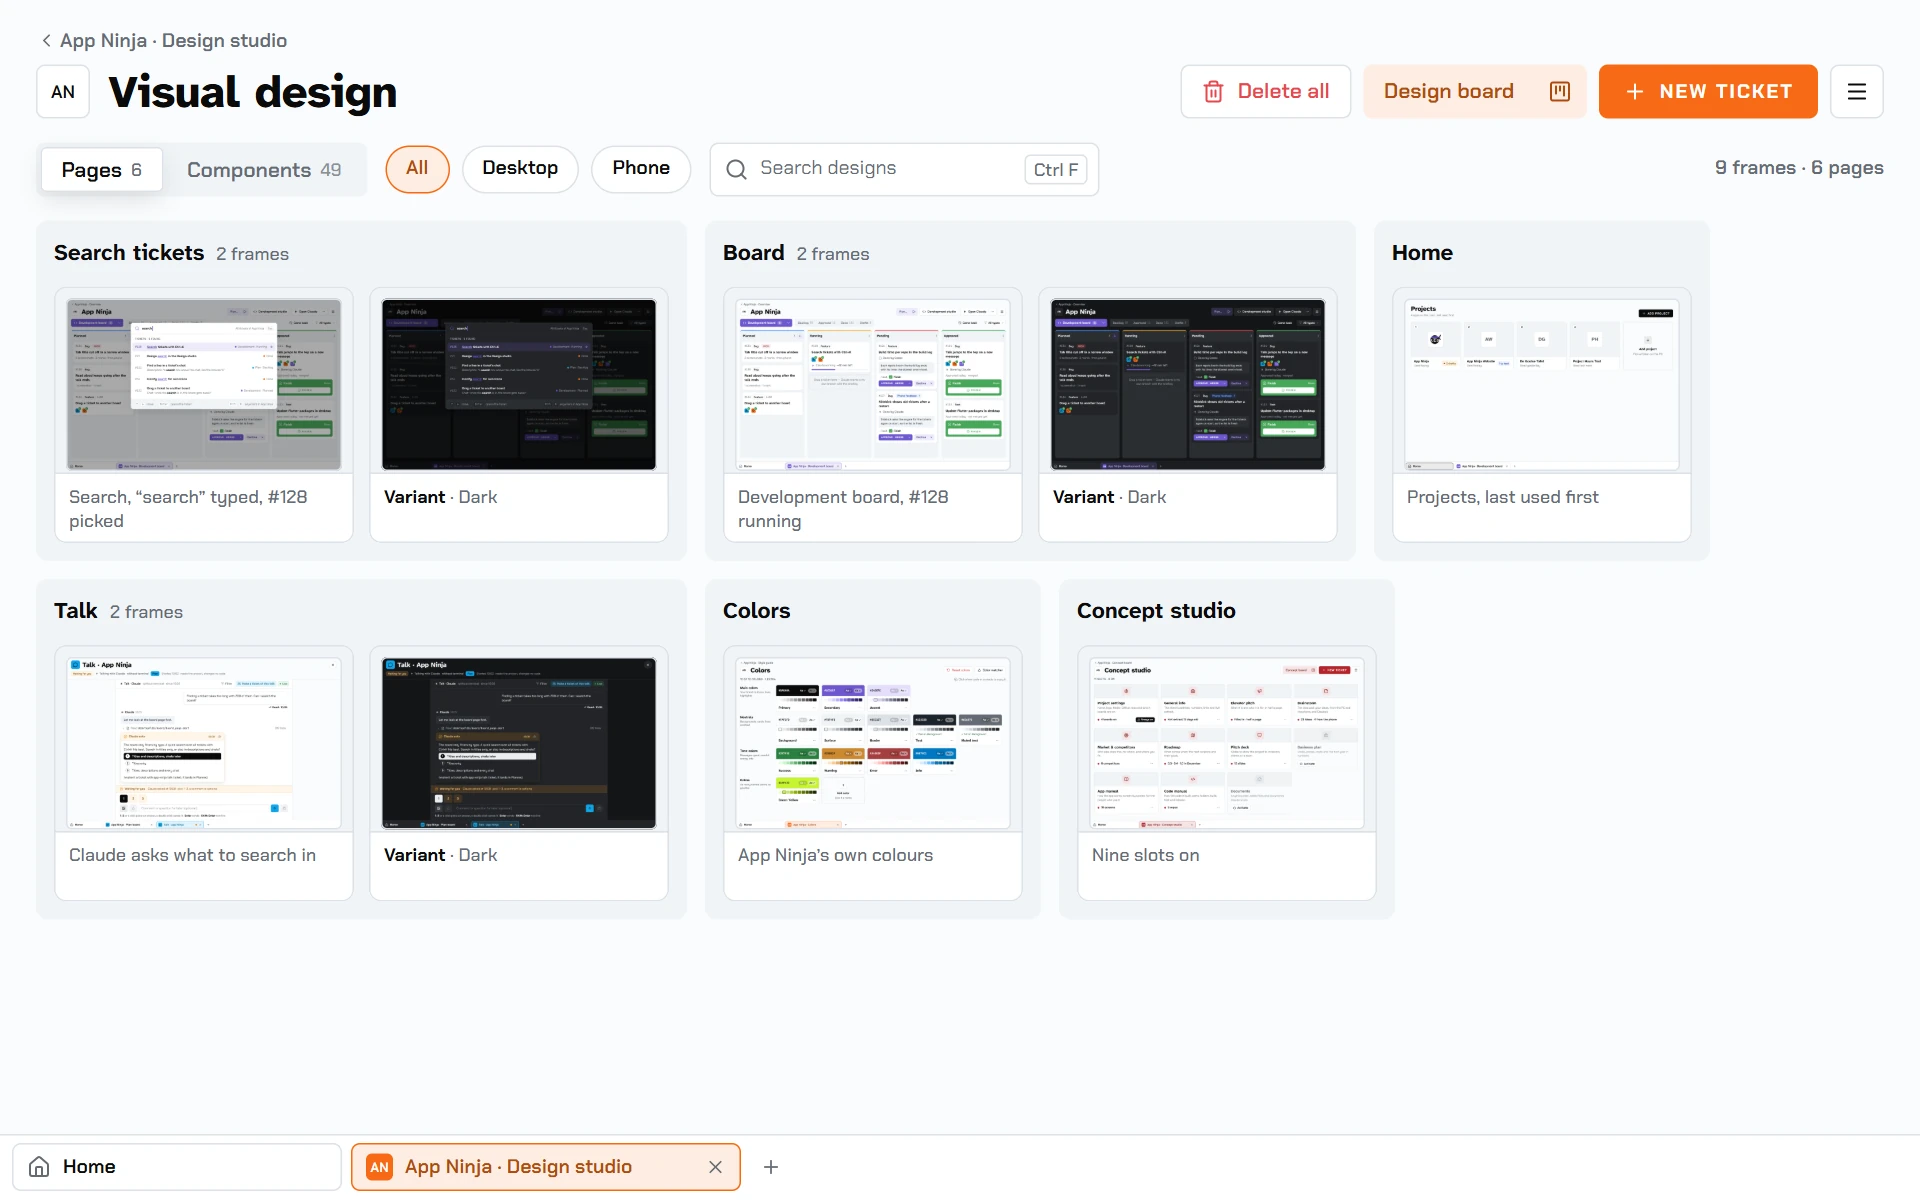Open the Concept studio thumbnail

pyautogui.click(x=1227, y=742)
